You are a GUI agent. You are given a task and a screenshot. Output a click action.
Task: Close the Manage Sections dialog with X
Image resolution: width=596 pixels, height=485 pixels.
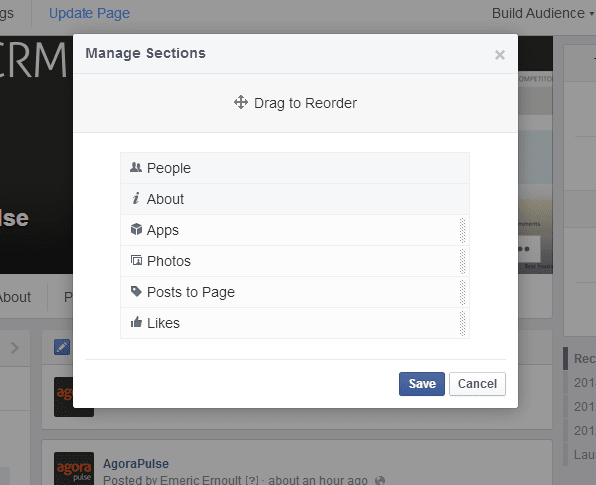[x=500, y=55]
